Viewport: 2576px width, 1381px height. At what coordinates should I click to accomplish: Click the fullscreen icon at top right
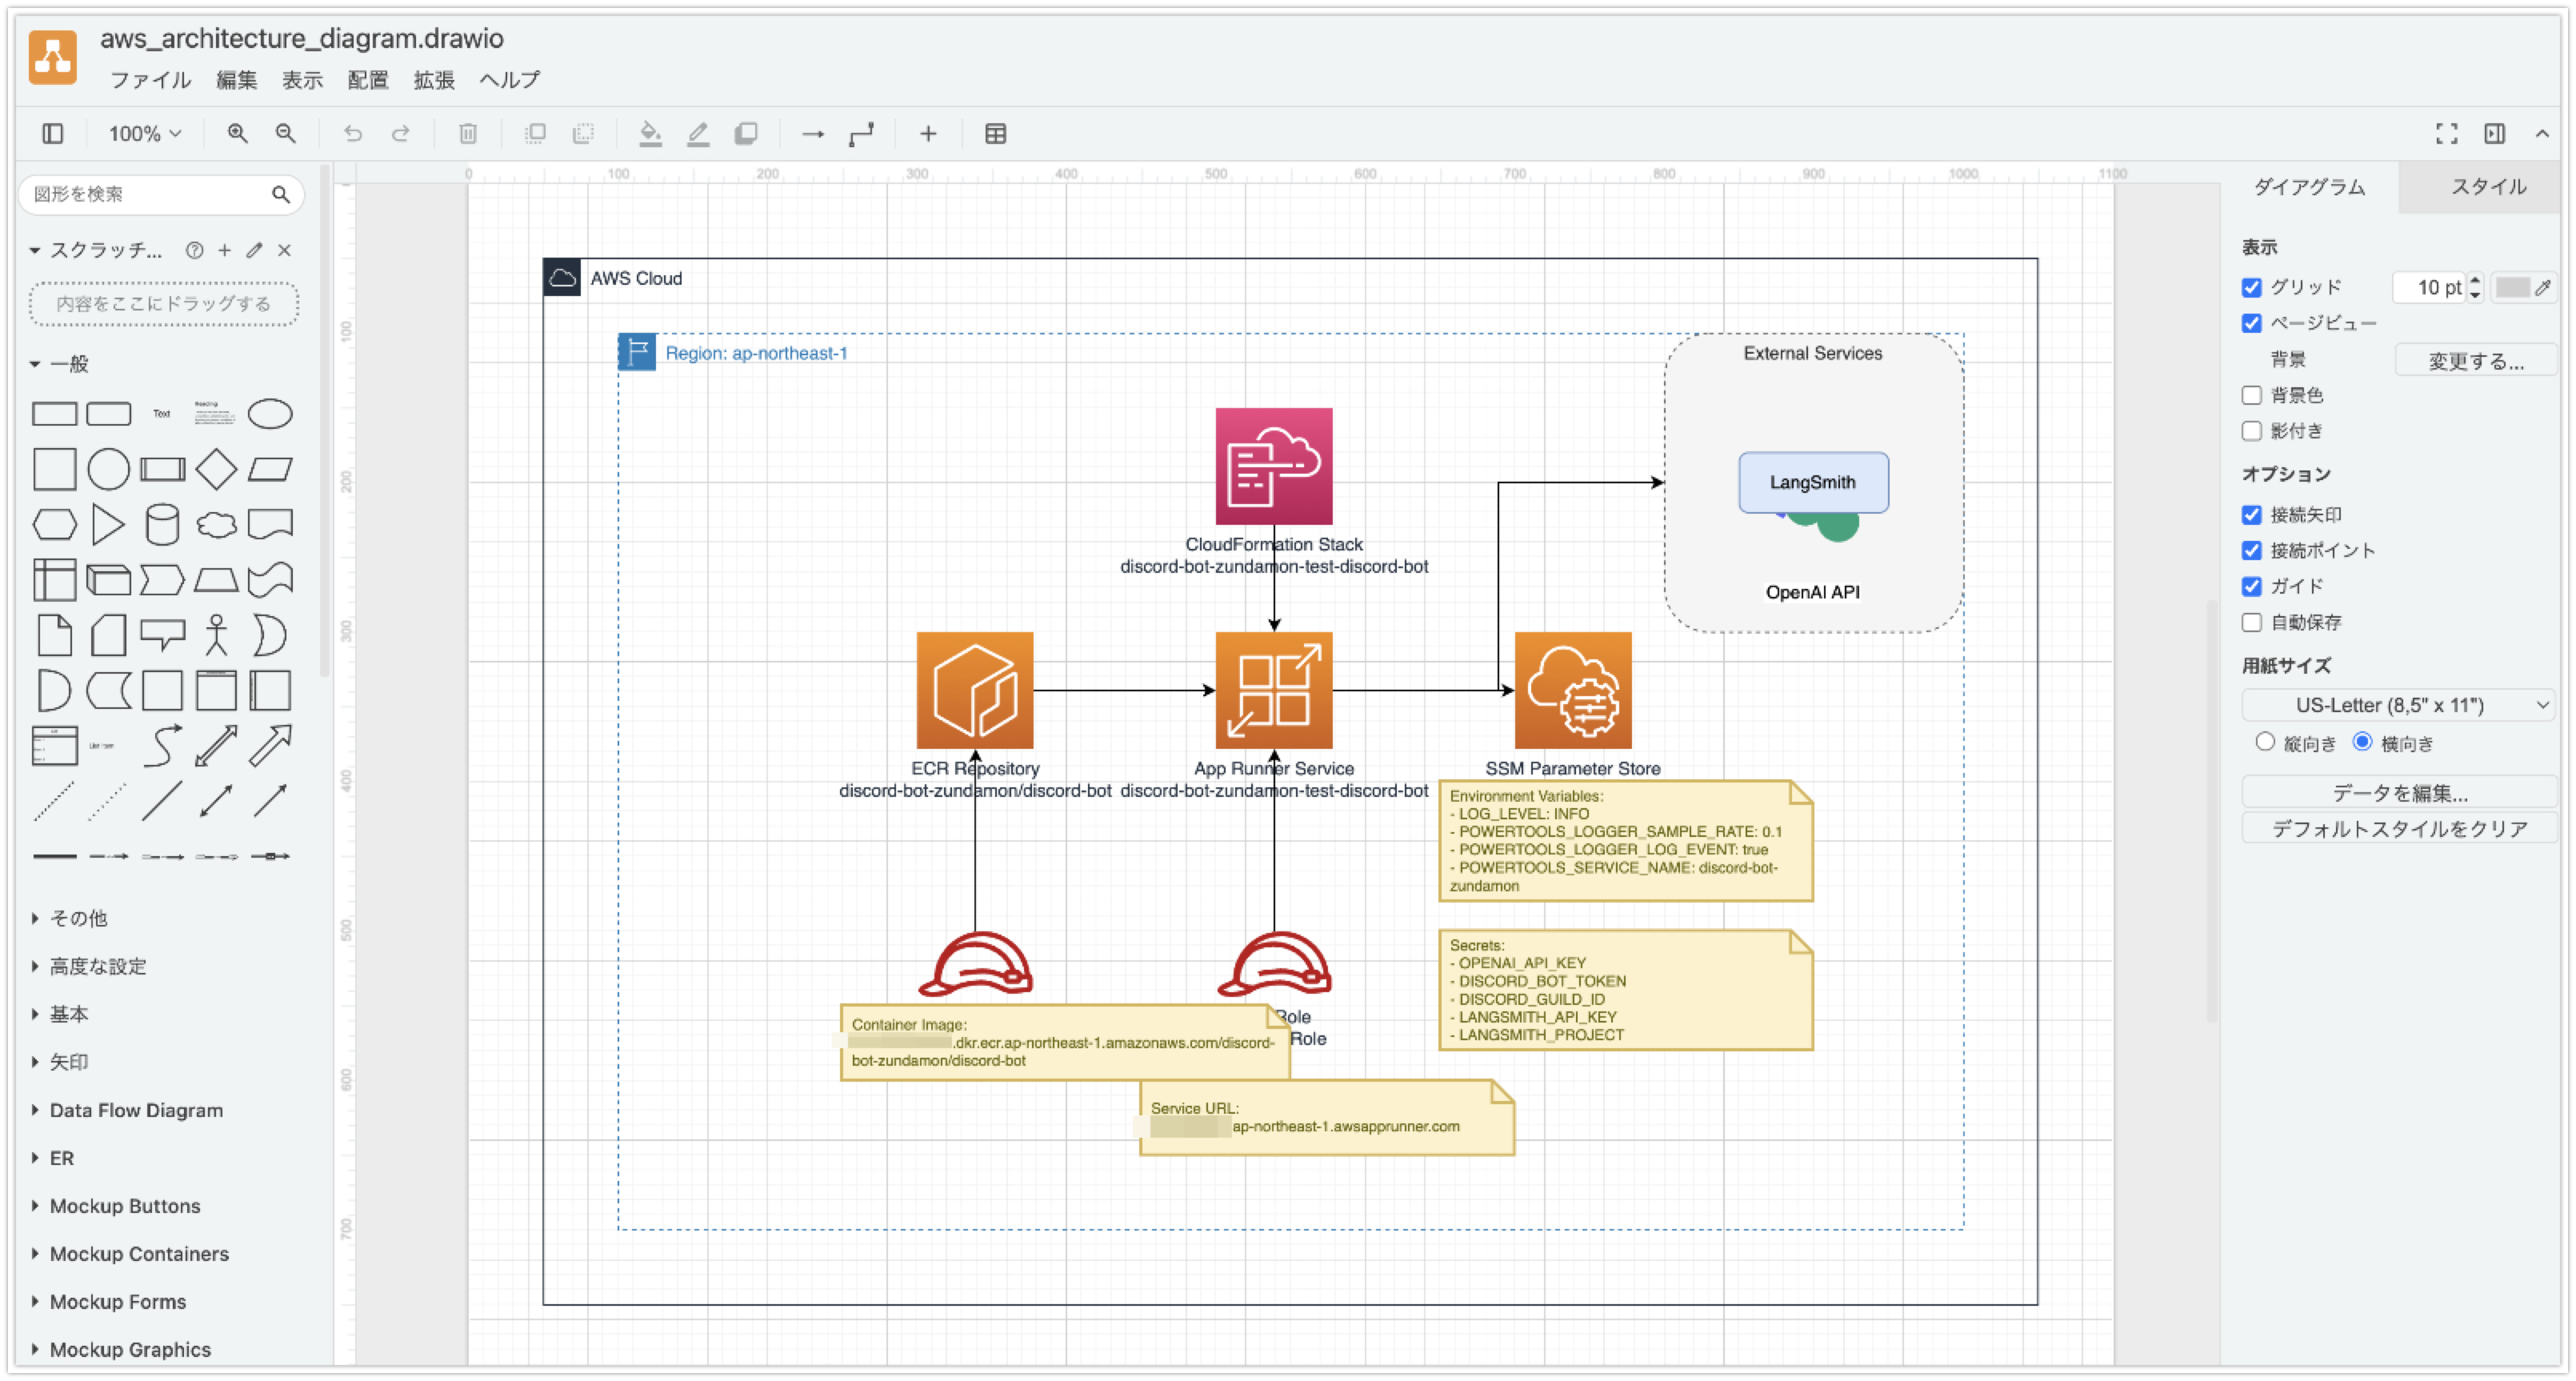click(x=2446, y=134)
